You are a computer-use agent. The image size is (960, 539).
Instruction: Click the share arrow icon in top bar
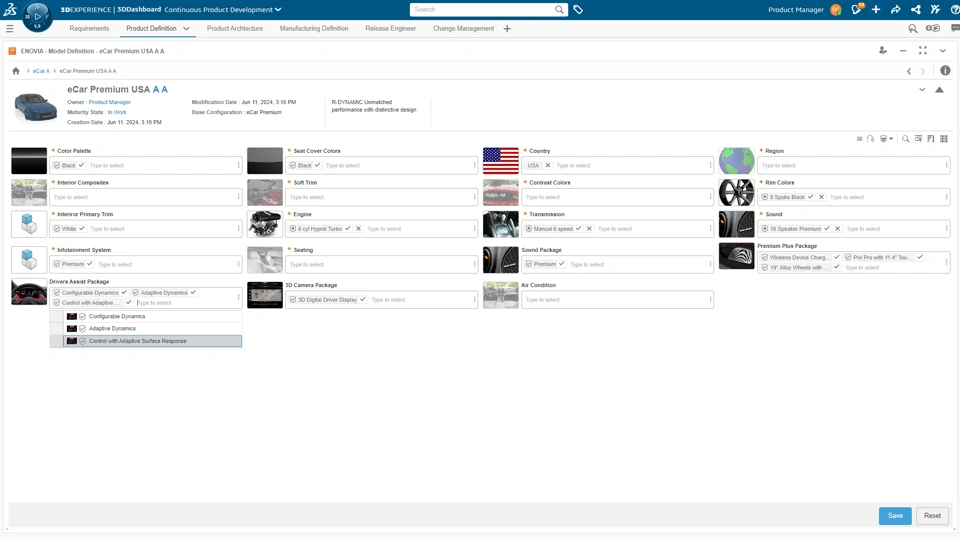click(x=896, y=9)
